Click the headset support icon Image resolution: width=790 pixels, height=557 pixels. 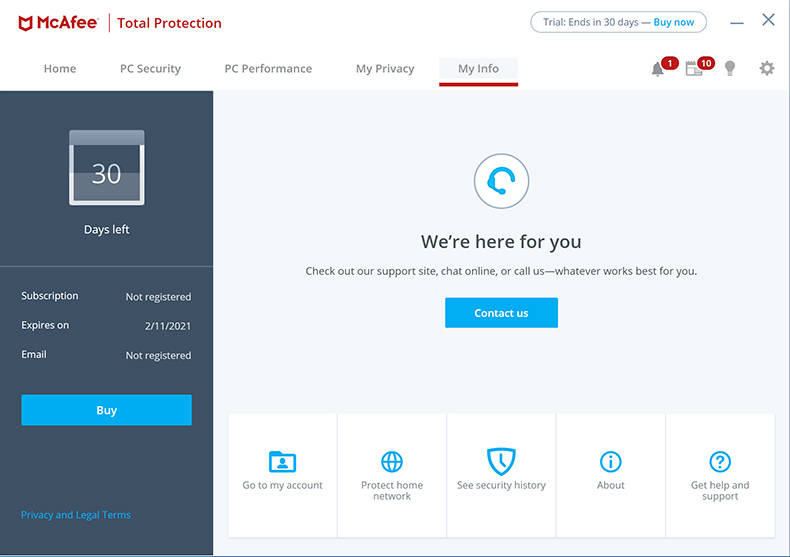click(x=501, y=181)
